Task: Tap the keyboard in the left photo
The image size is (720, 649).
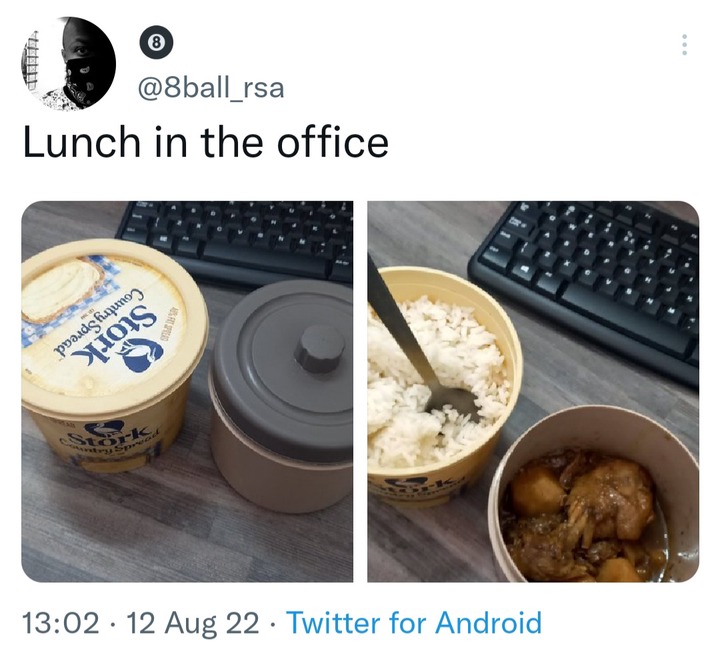Action: tap(236, 241)
